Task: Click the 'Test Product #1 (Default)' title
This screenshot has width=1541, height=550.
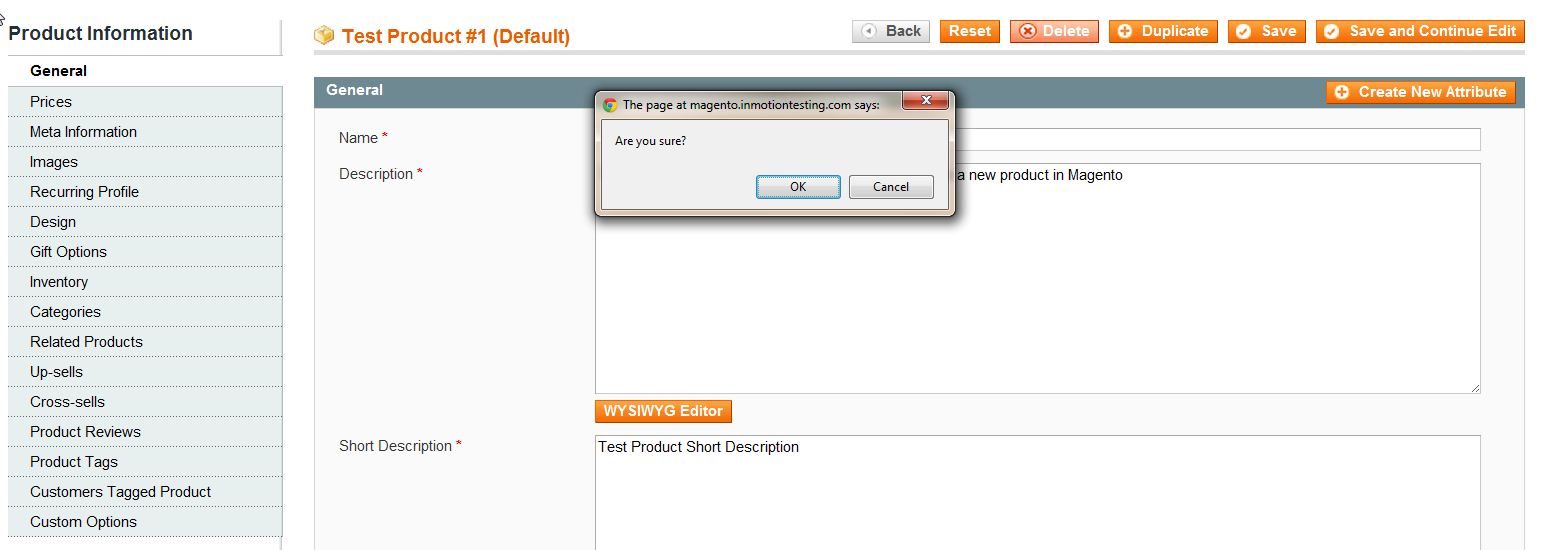Action: [x=456, y=36]
